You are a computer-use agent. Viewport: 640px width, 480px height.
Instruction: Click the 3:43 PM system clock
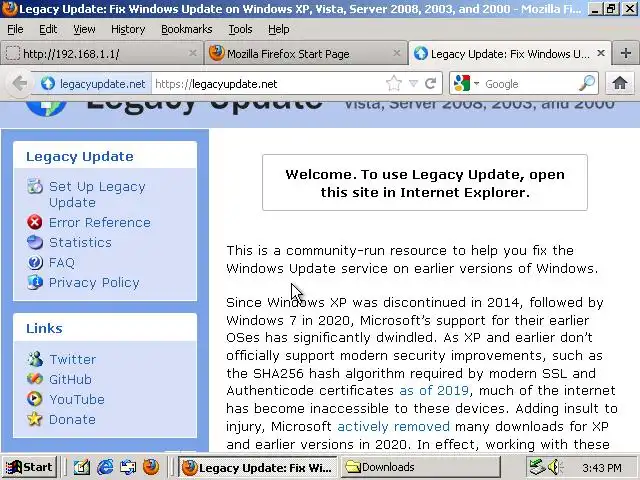[602, 467]
